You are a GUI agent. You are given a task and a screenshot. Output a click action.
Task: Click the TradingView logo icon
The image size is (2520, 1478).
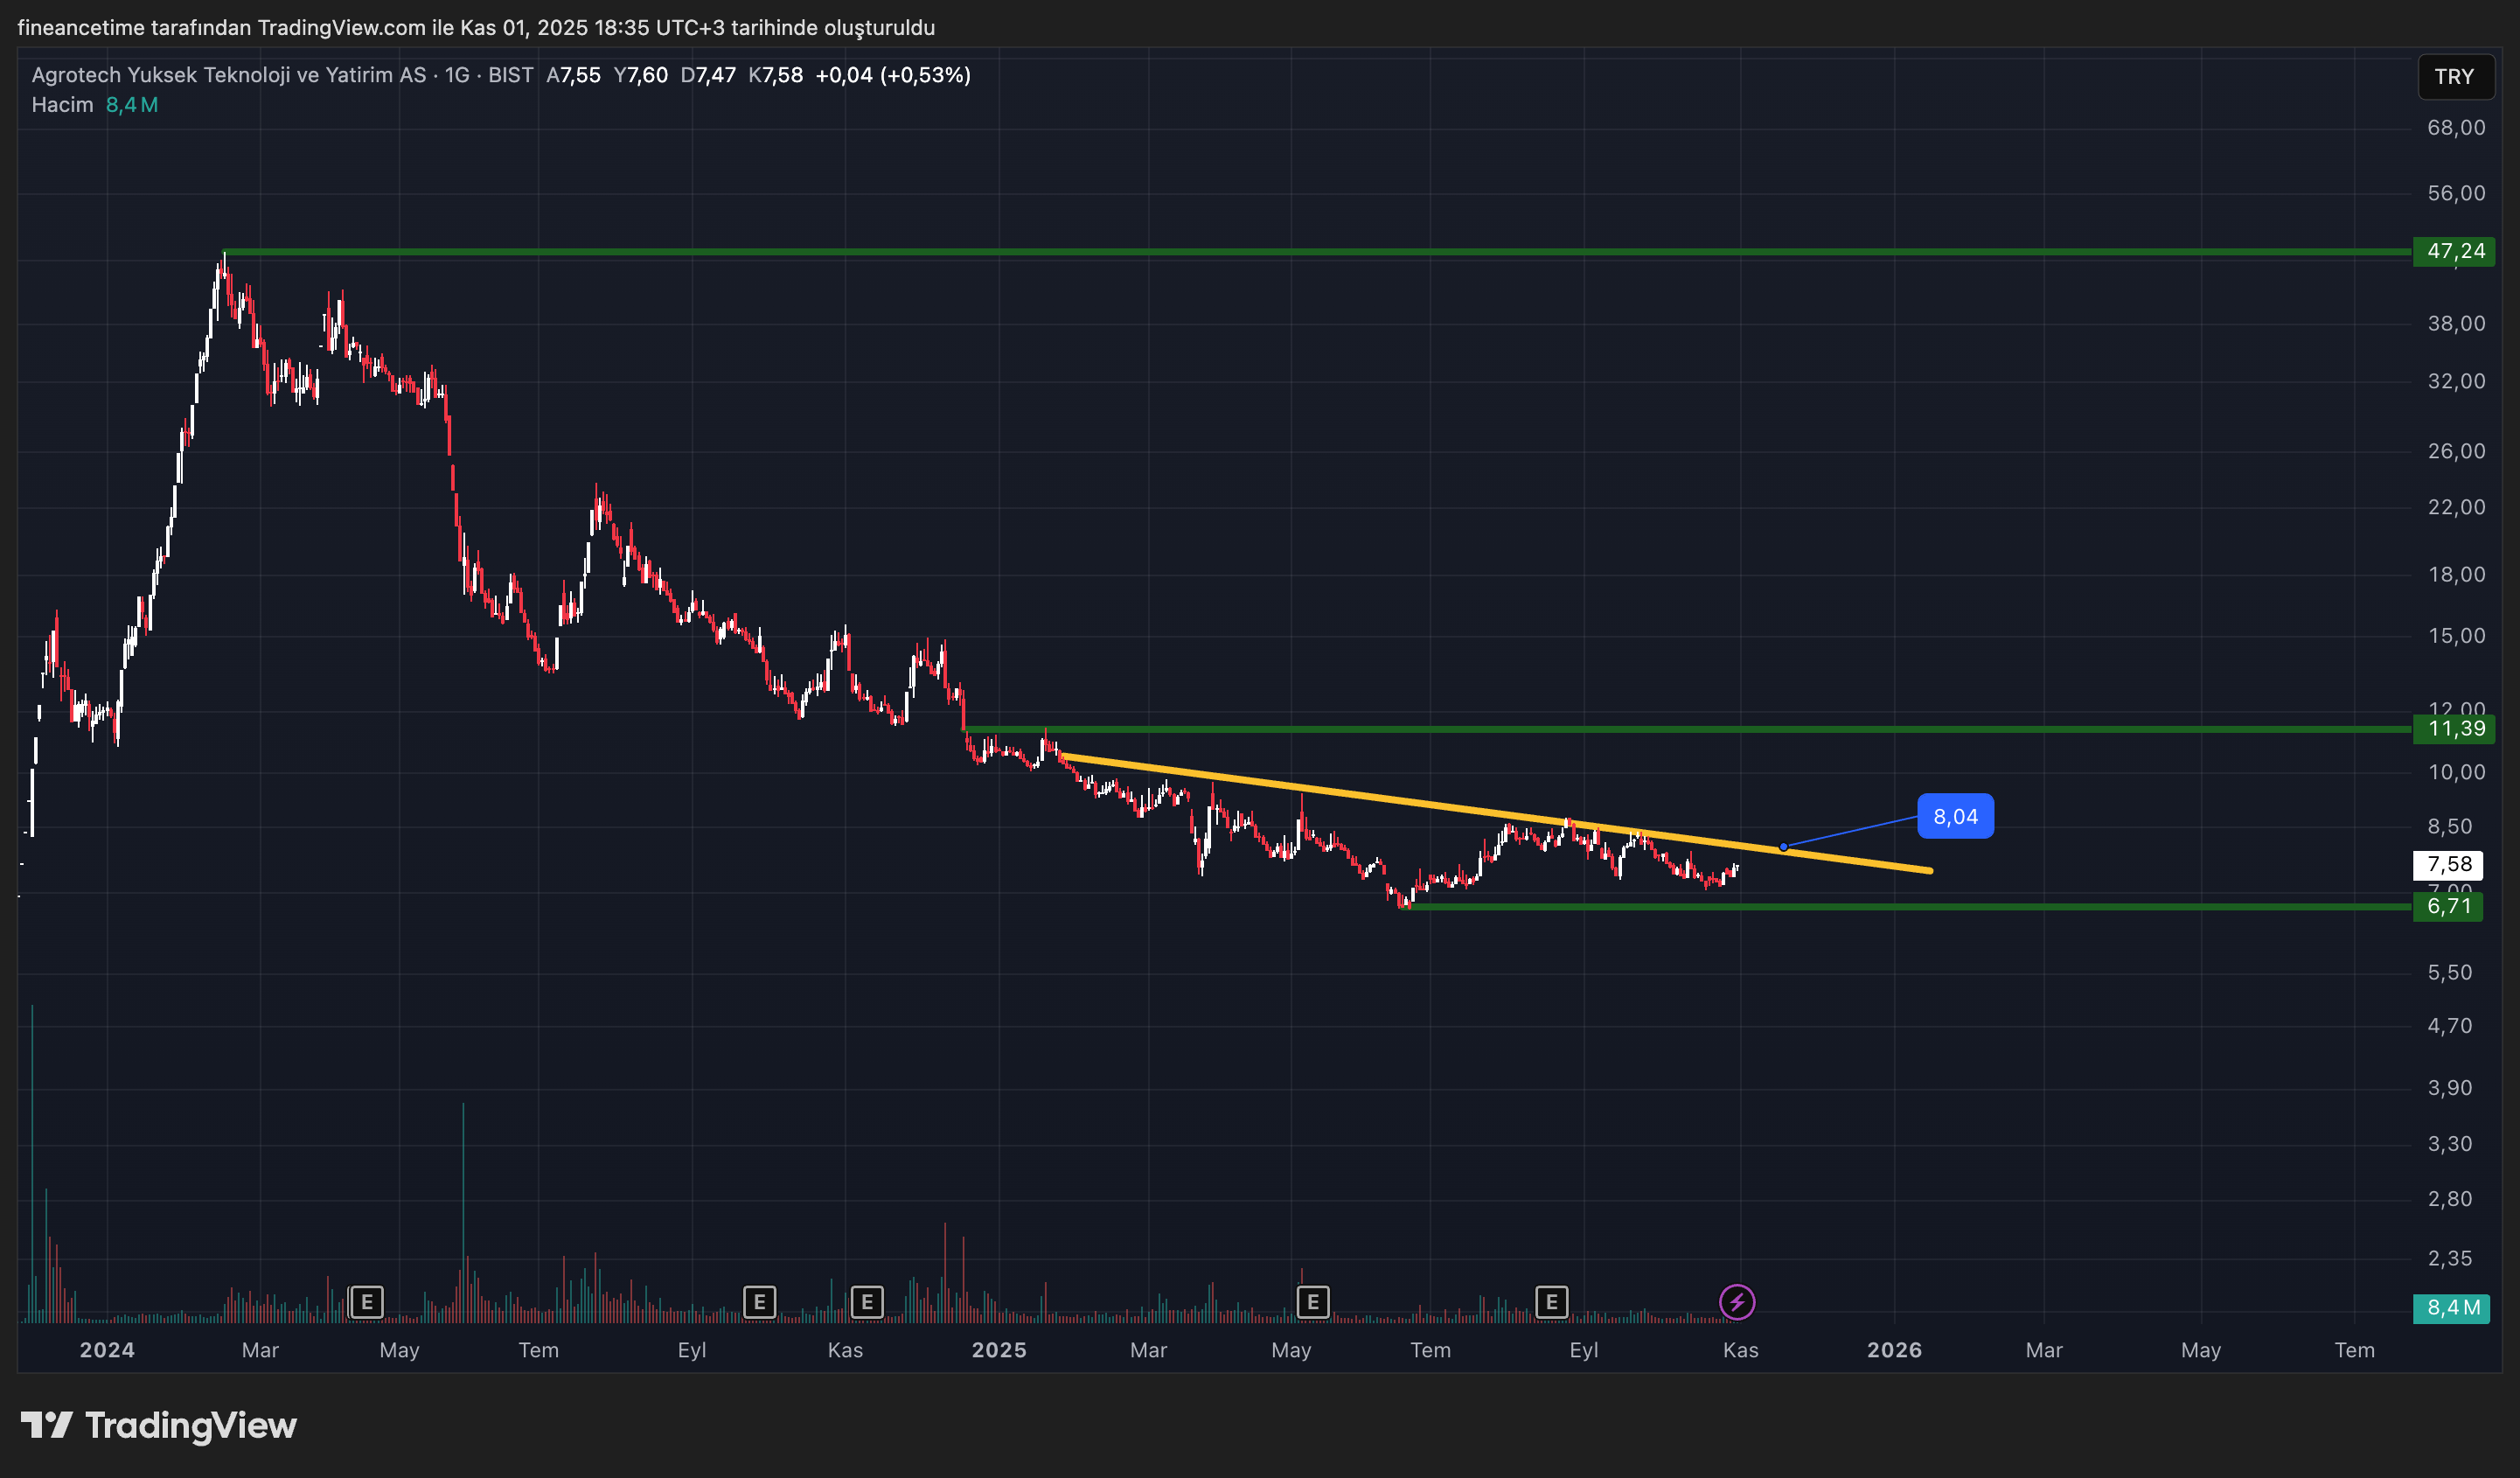(x=46, y=1425)
